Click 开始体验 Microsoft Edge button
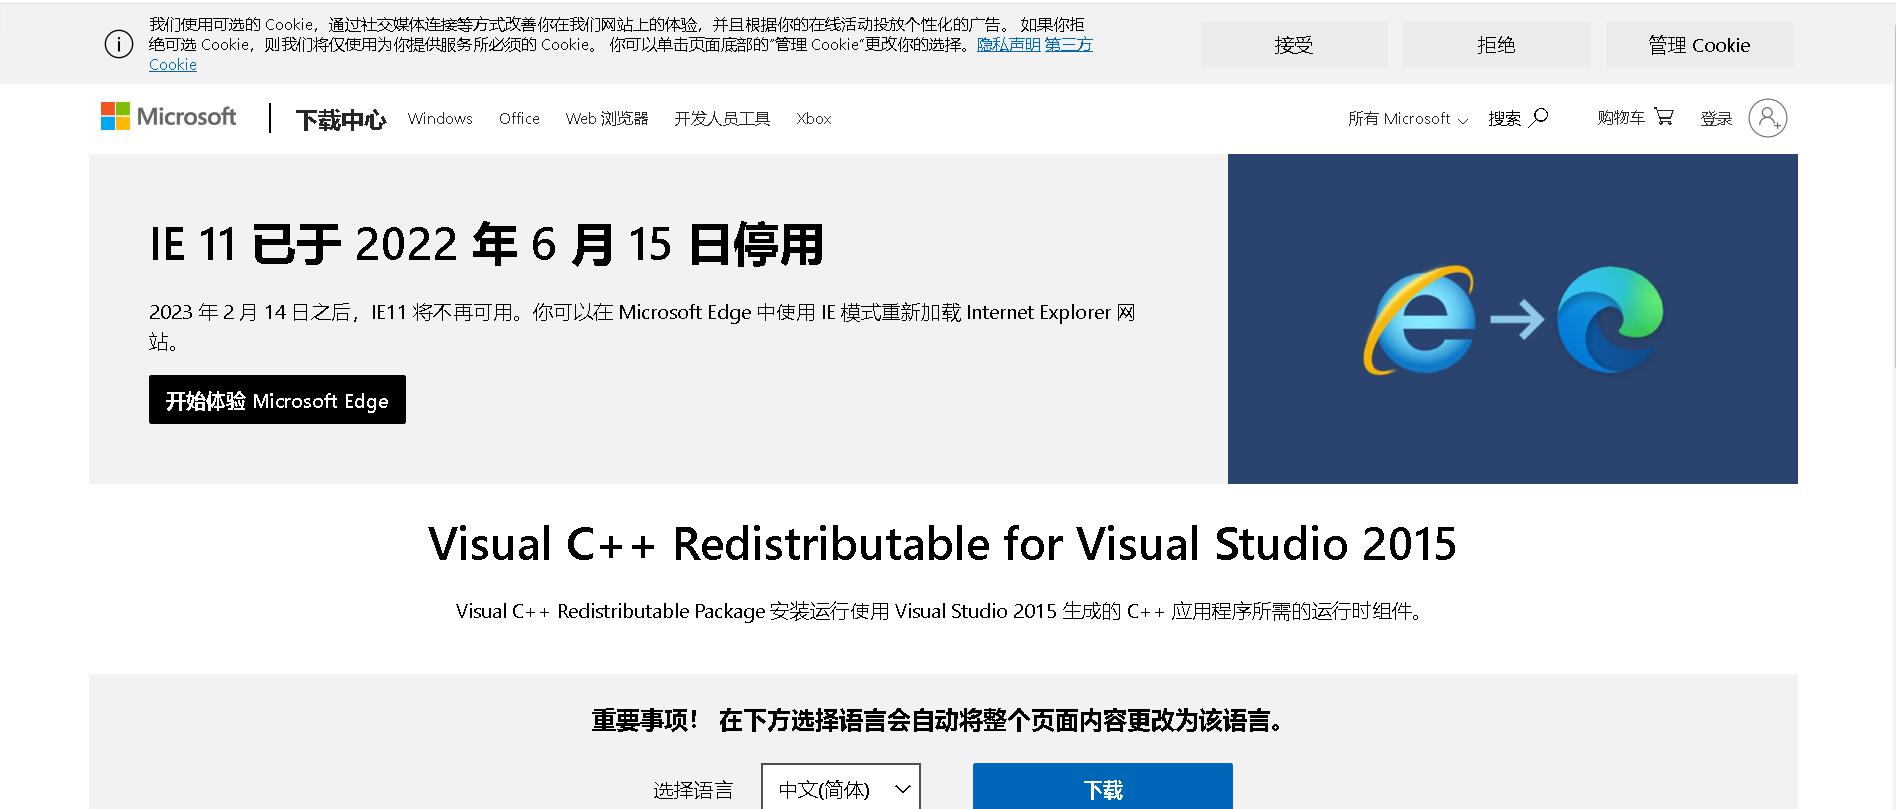1896x809 pixels. (277, 400)
